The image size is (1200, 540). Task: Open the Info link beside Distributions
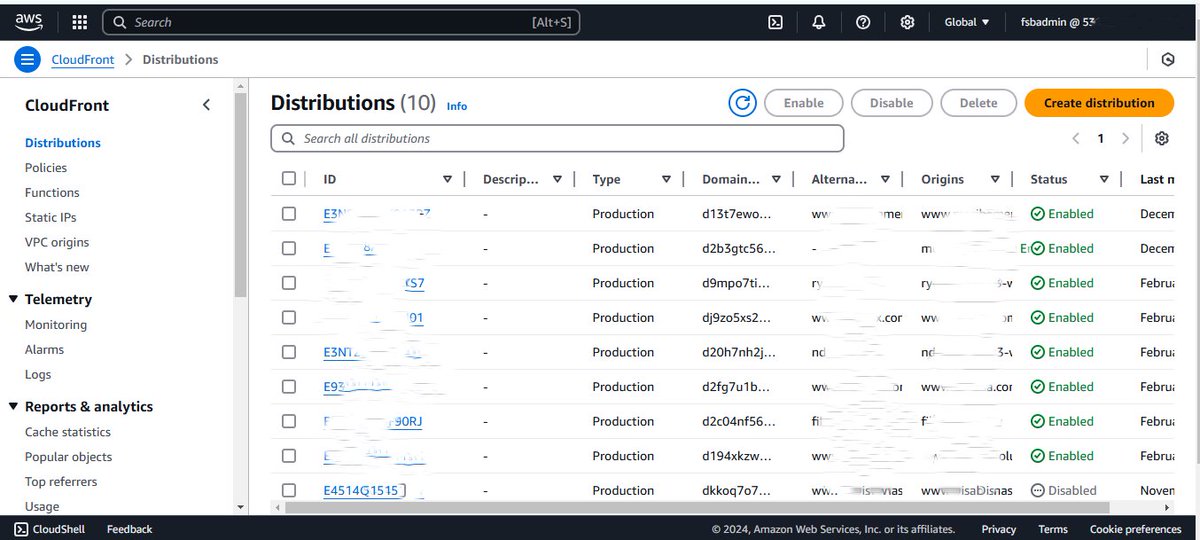pos(457,106)
